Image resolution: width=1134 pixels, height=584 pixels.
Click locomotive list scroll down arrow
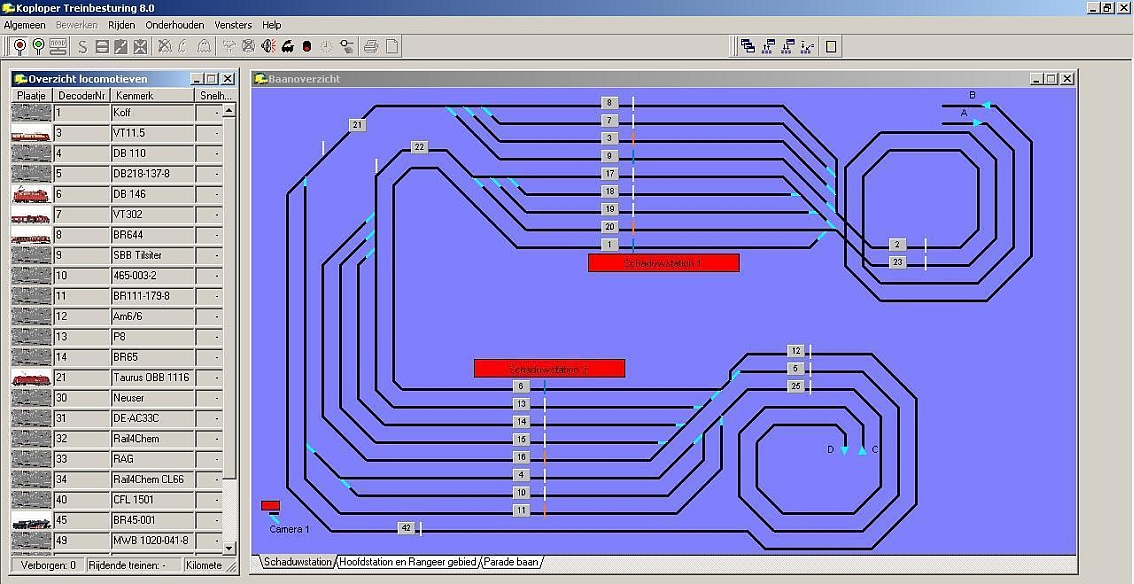(x=229, y=549)
